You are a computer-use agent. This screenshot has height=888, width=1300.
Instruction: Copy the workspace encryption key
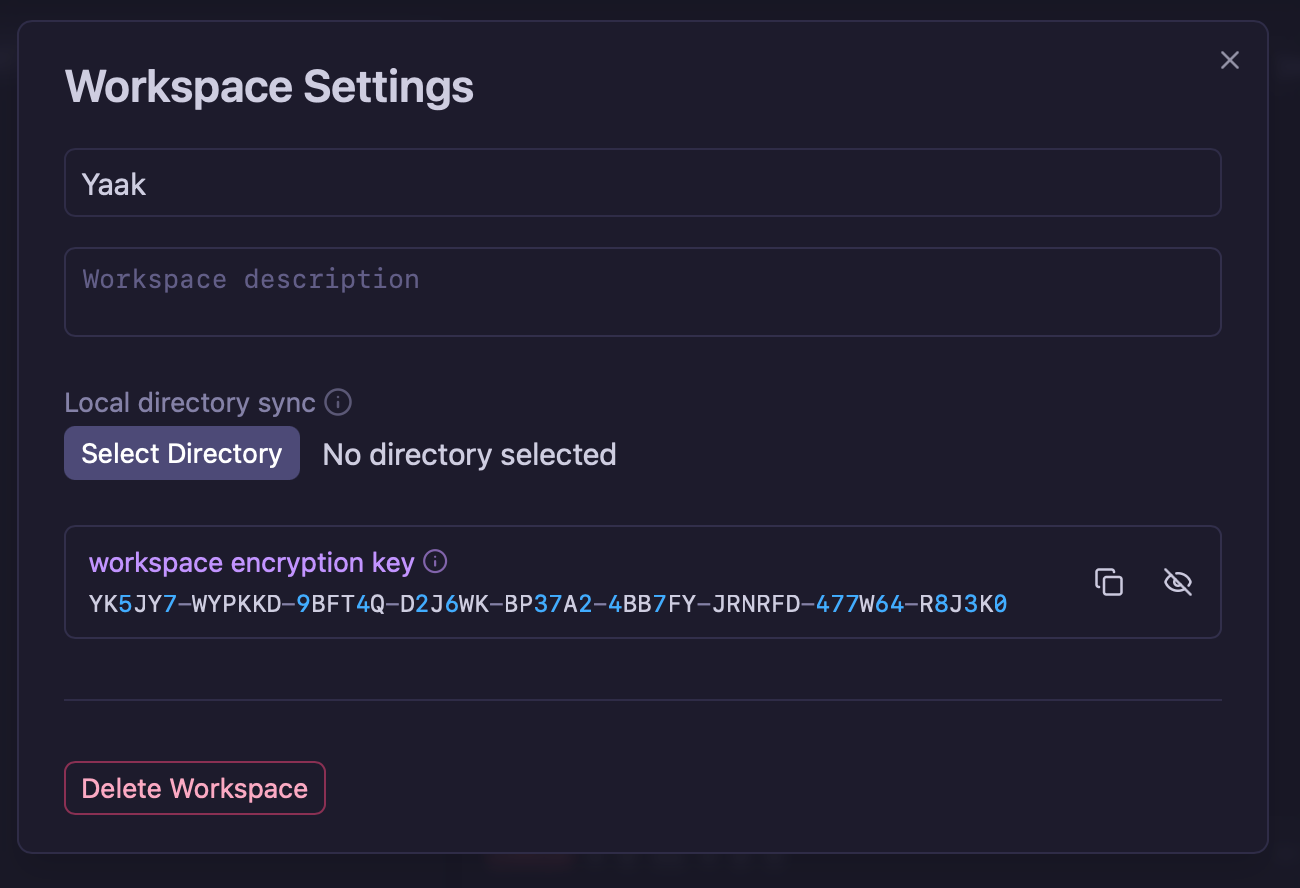click(x=1109, y=582)
